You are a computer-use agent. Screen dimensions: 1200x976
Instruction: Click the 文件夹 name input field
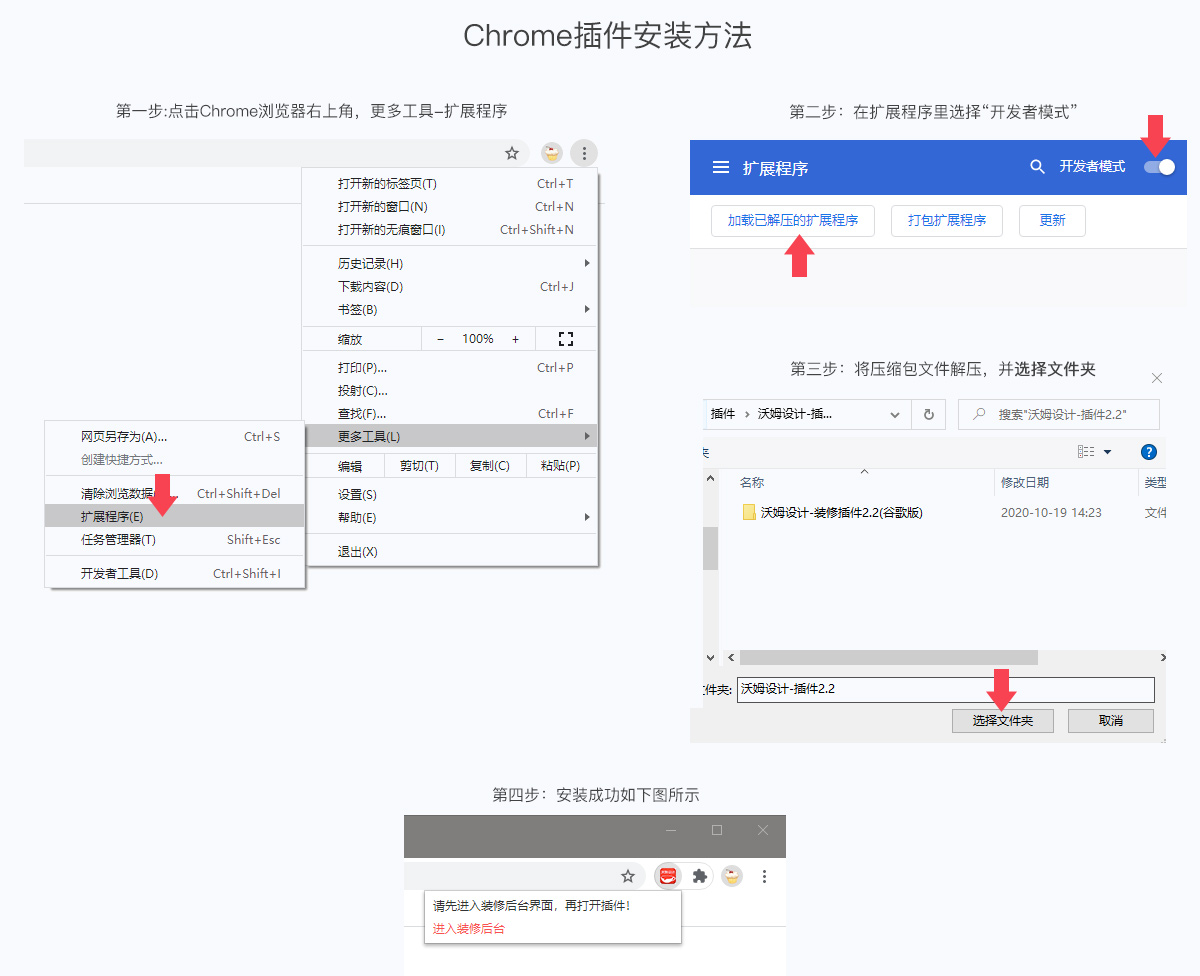click(x=945, y=689)
